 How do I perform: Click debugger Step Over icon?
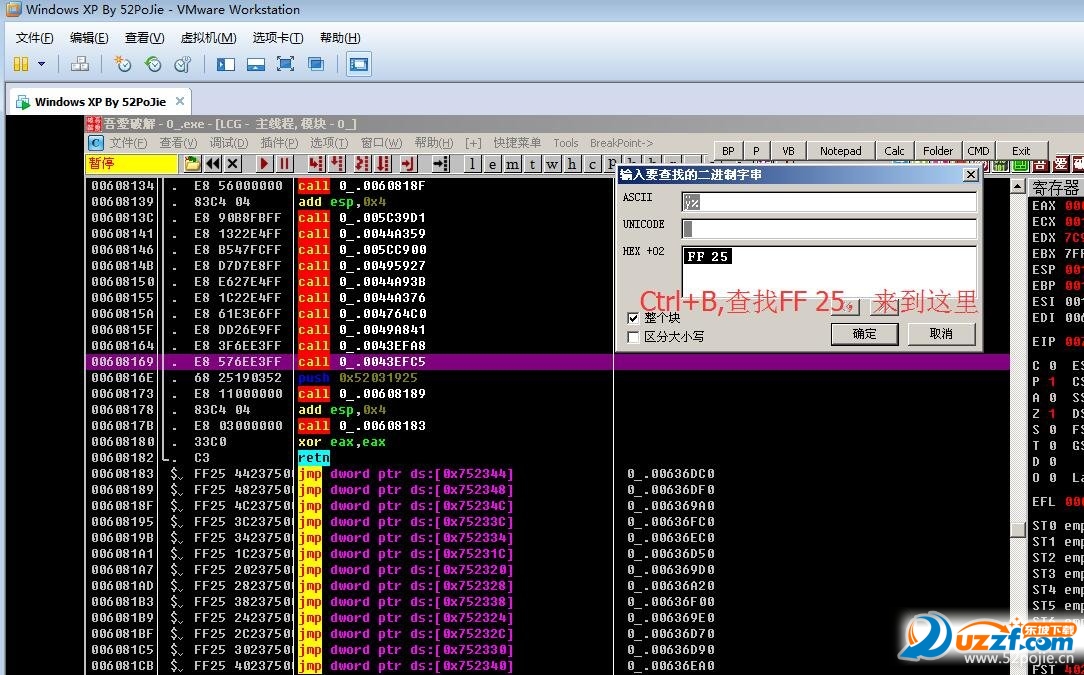[x=337, y=164]
